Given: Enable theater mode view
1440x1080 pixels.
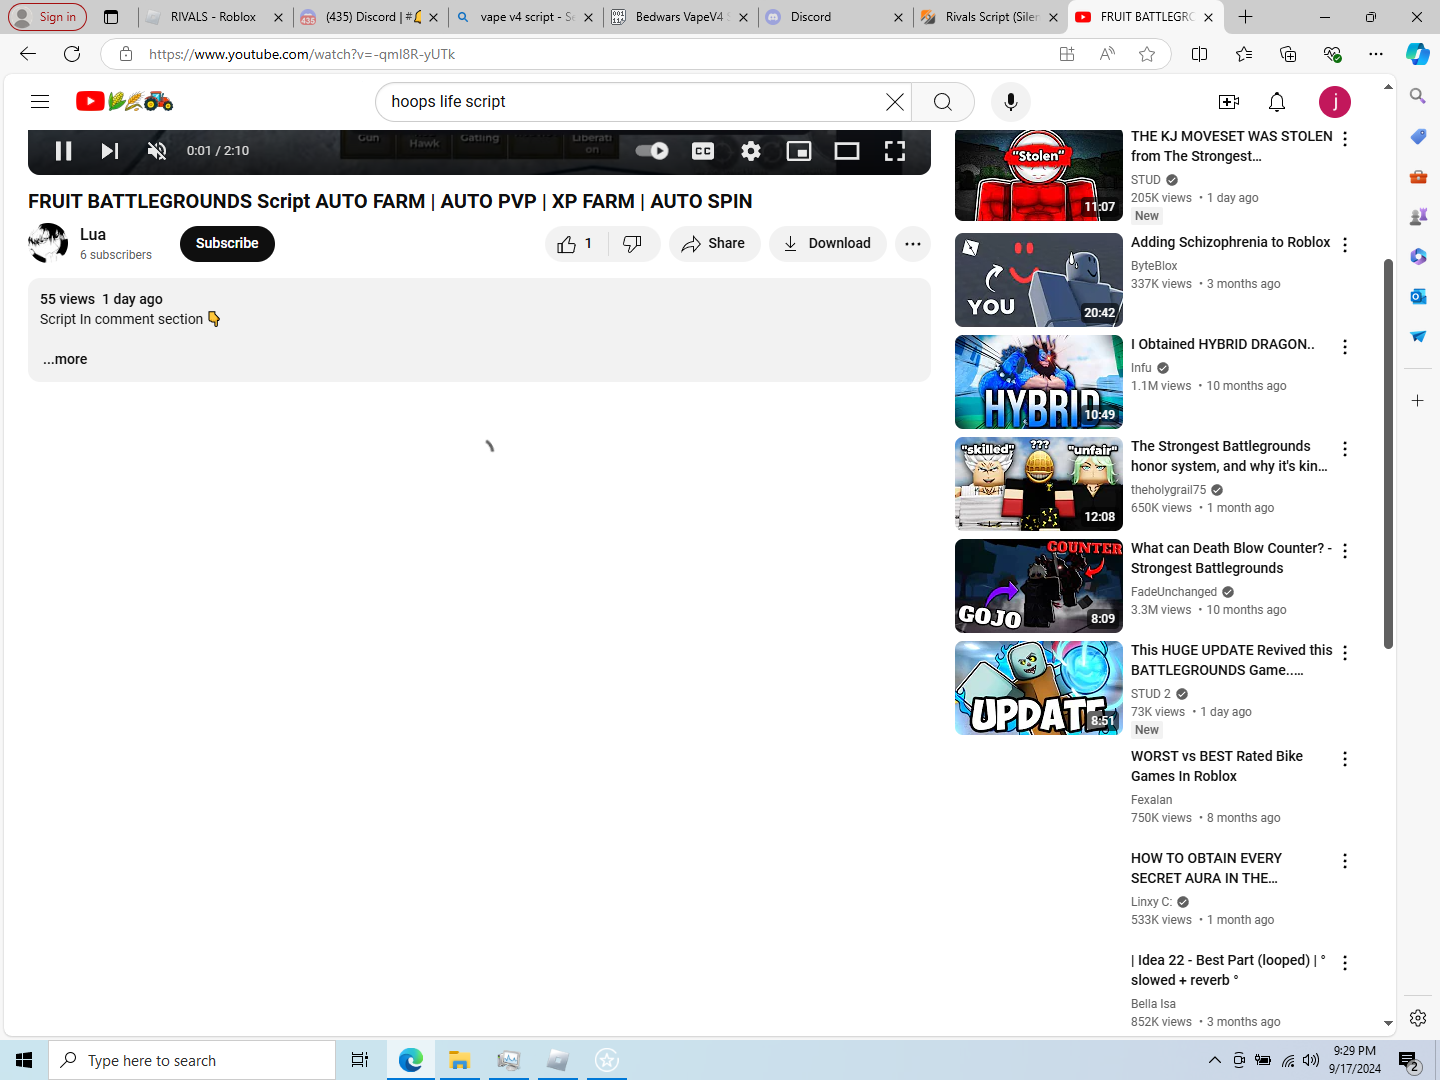Looking at the screenshot, I should 847,151.
